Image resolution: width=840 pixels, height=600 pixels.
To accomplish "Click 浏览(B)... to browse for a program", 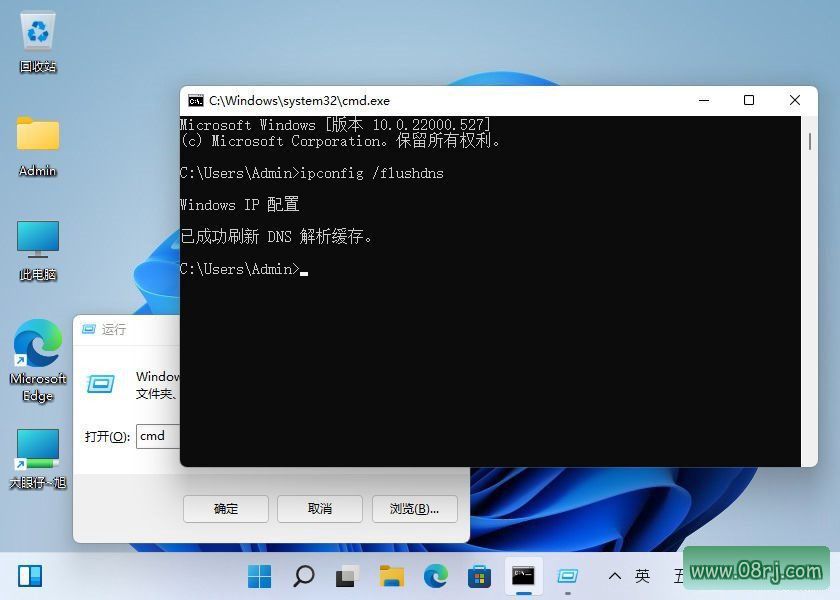I will 414,509.
